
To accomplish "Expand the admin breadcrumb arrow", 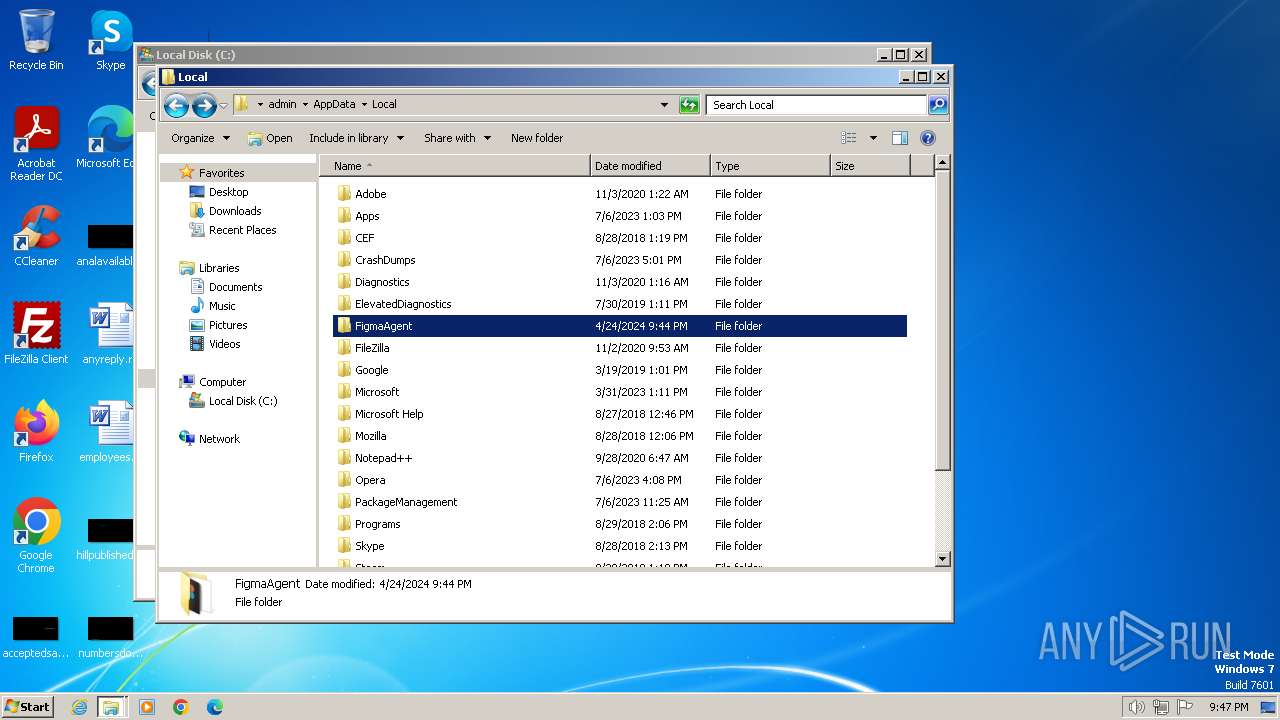I will (305, 105).
